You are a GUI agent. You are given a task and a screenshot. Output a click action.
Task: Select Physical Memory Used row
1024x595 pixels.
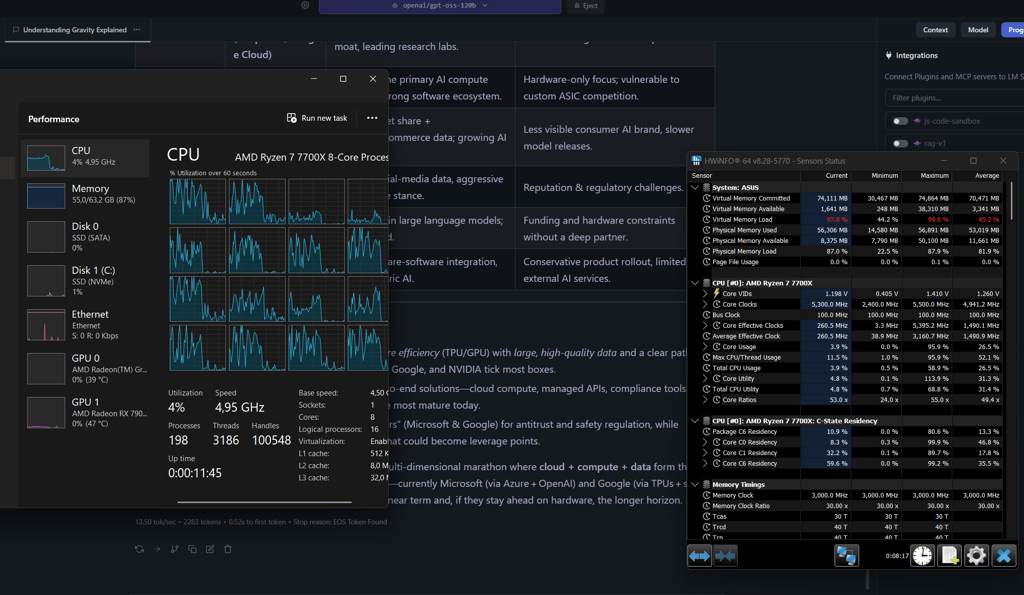[x=846, y=230]
